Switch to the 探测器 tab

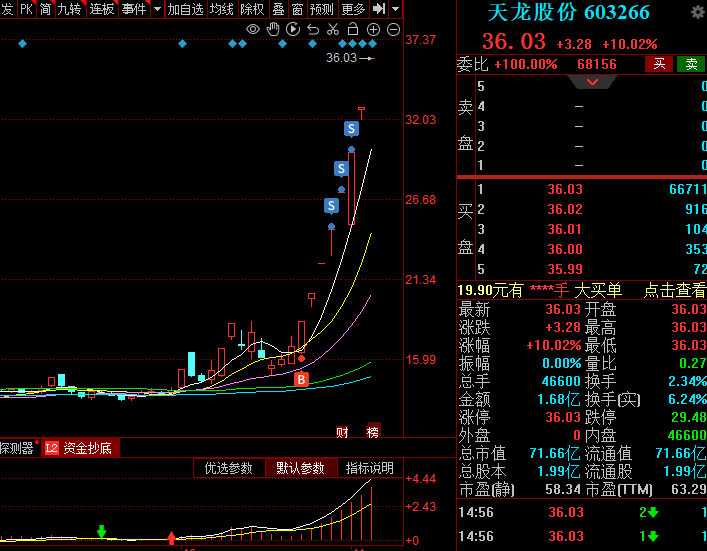(x=17, y=448)
